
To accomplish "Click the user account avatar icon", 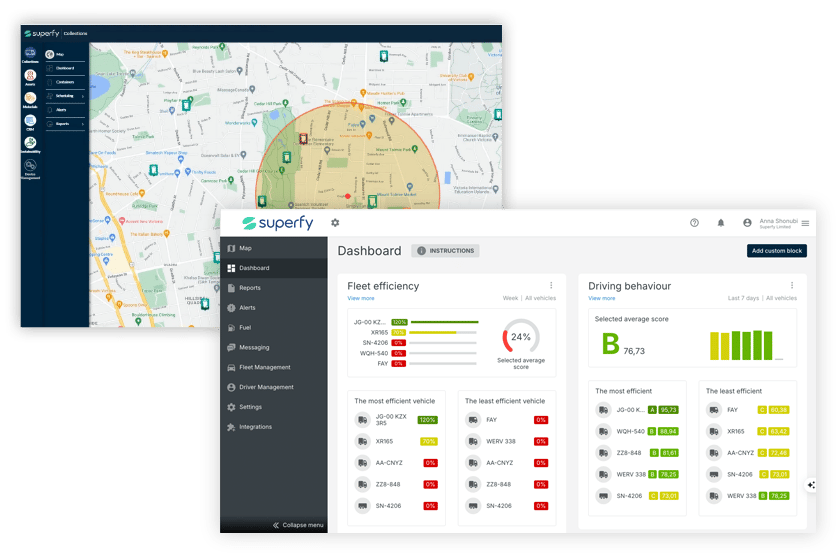I will [x=747, y=222].
